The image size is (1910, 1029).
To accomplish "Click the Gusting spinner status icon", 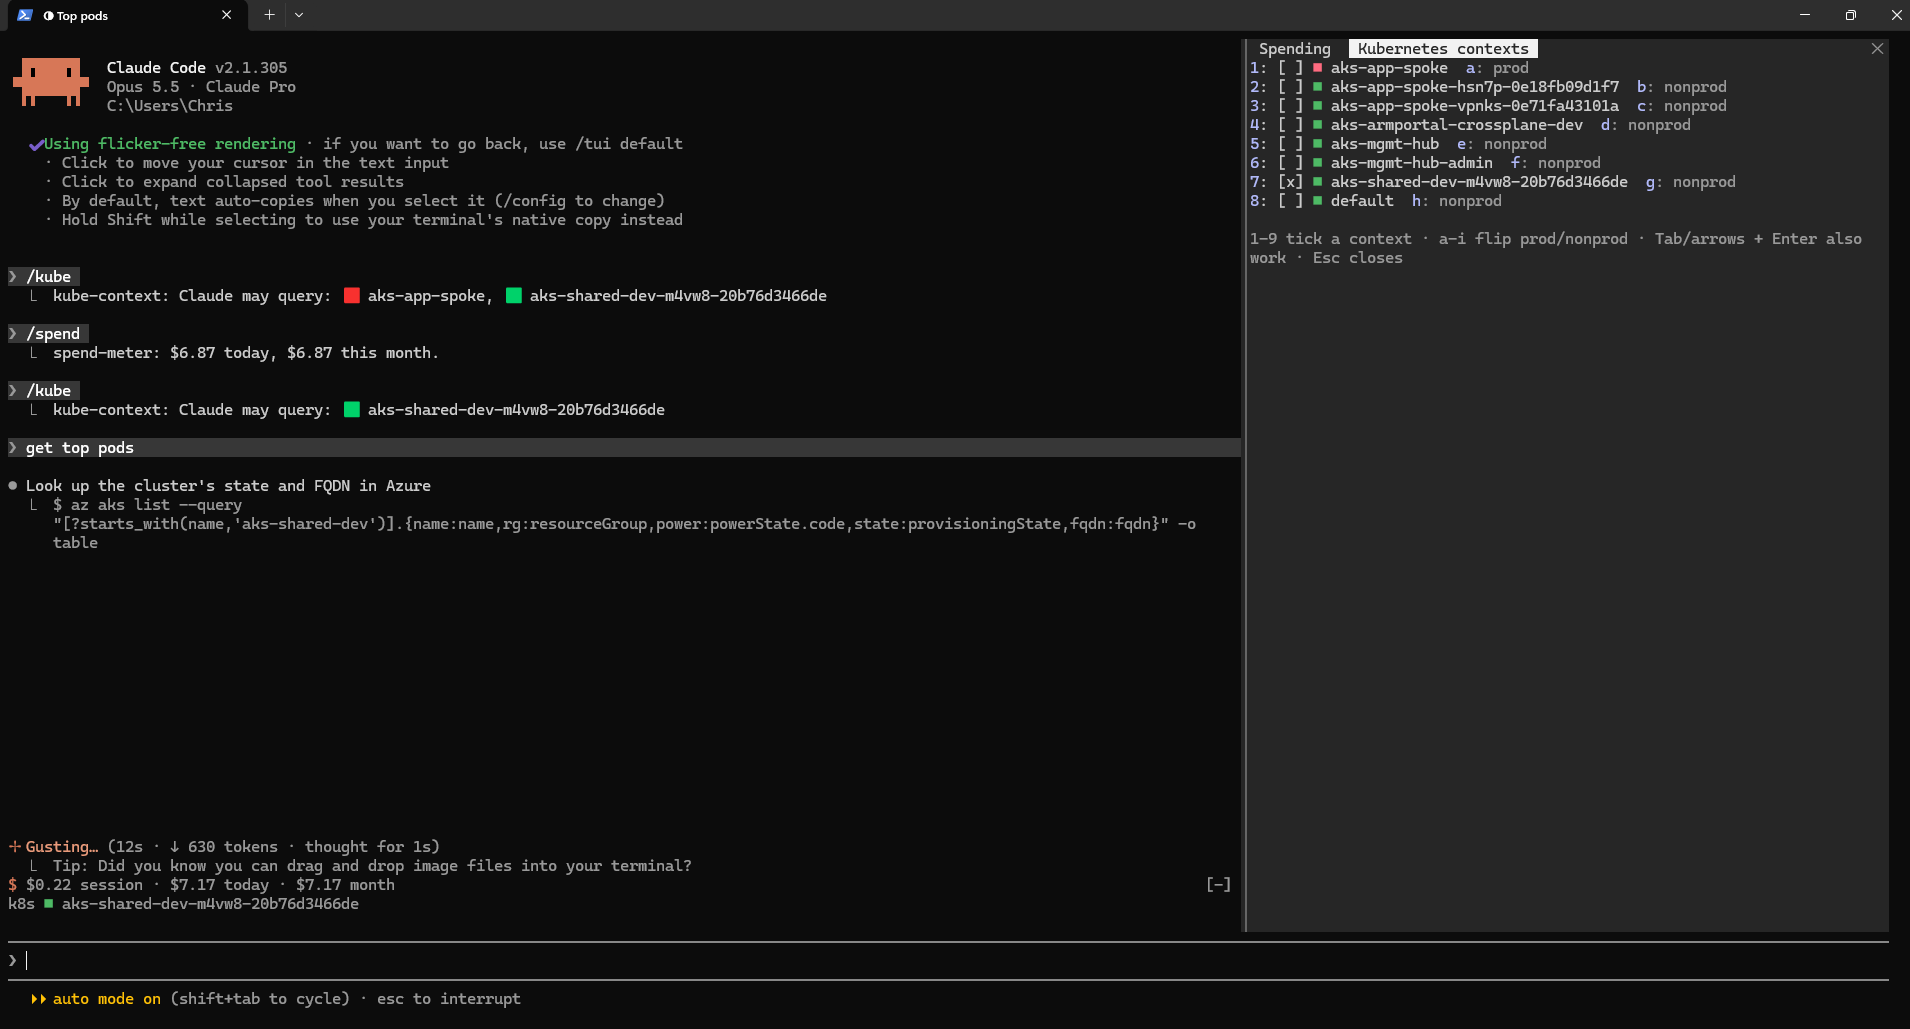I will click(15, 847).
